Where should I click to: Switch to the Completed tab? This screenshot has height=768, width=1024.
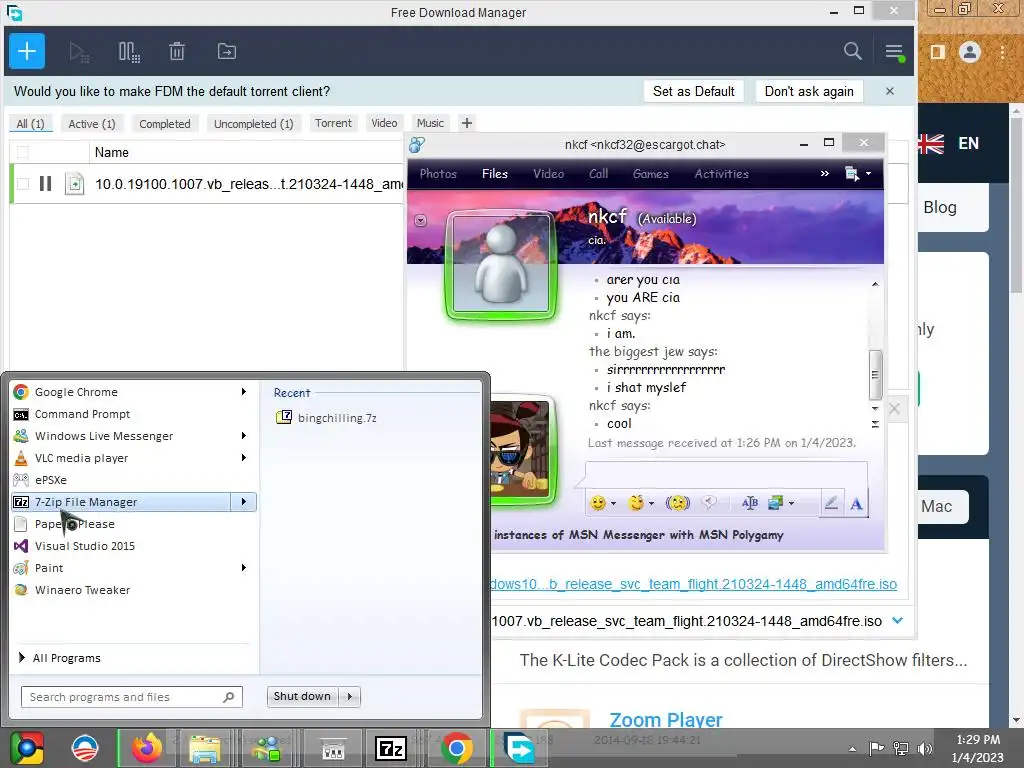tap(165, 123)
